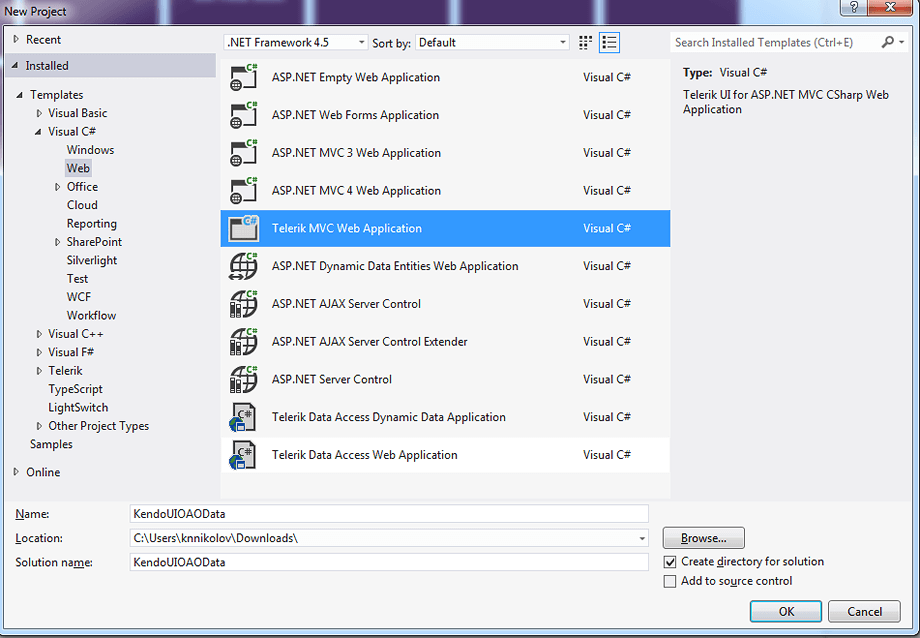Viewport: 920px width, 638px height.
Task: Switch to small icons view
Action: 585,42
